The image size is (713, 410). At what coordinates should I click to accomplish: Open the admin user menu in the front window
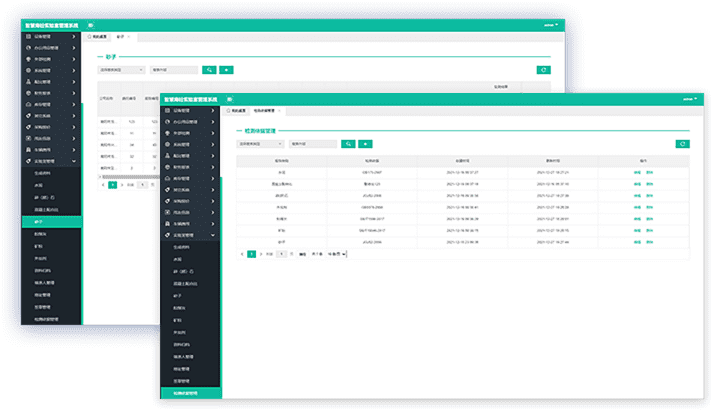[688, 99]
